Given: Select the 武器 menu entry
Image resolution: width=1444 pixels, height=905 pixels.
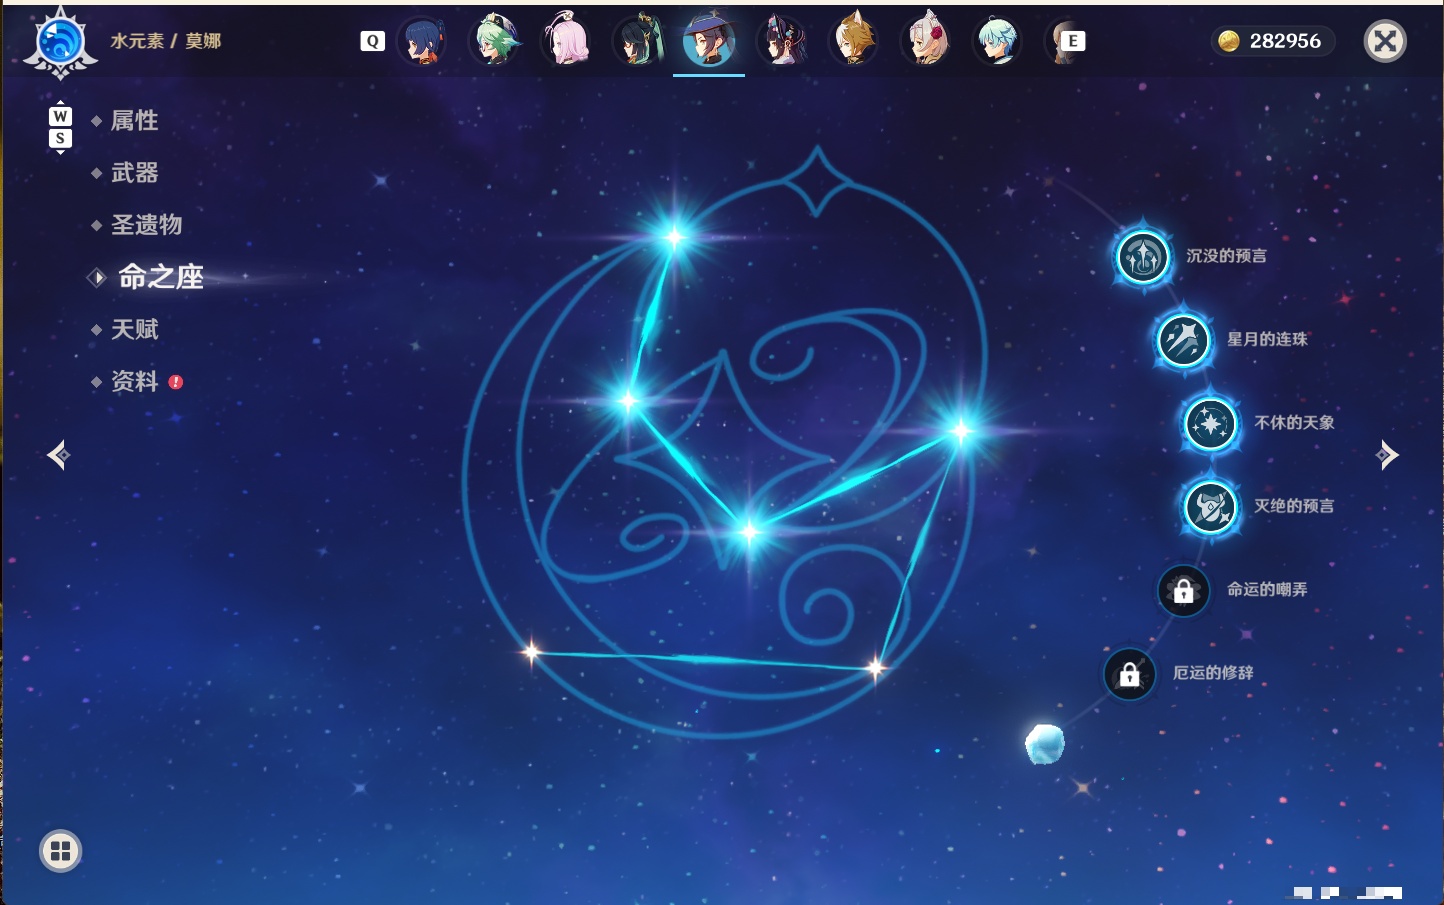Looking at the screenshot, I should tap(134, 173).
